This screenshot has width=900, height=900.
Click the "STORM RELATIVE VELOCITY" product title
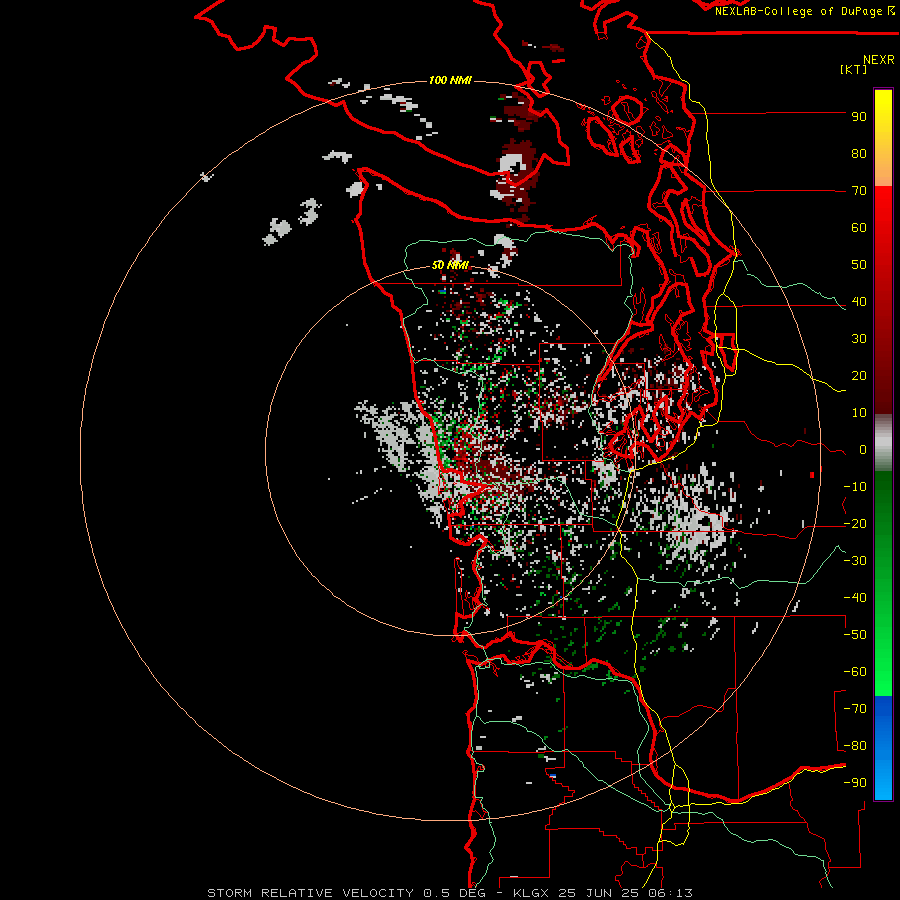(311, 893)
